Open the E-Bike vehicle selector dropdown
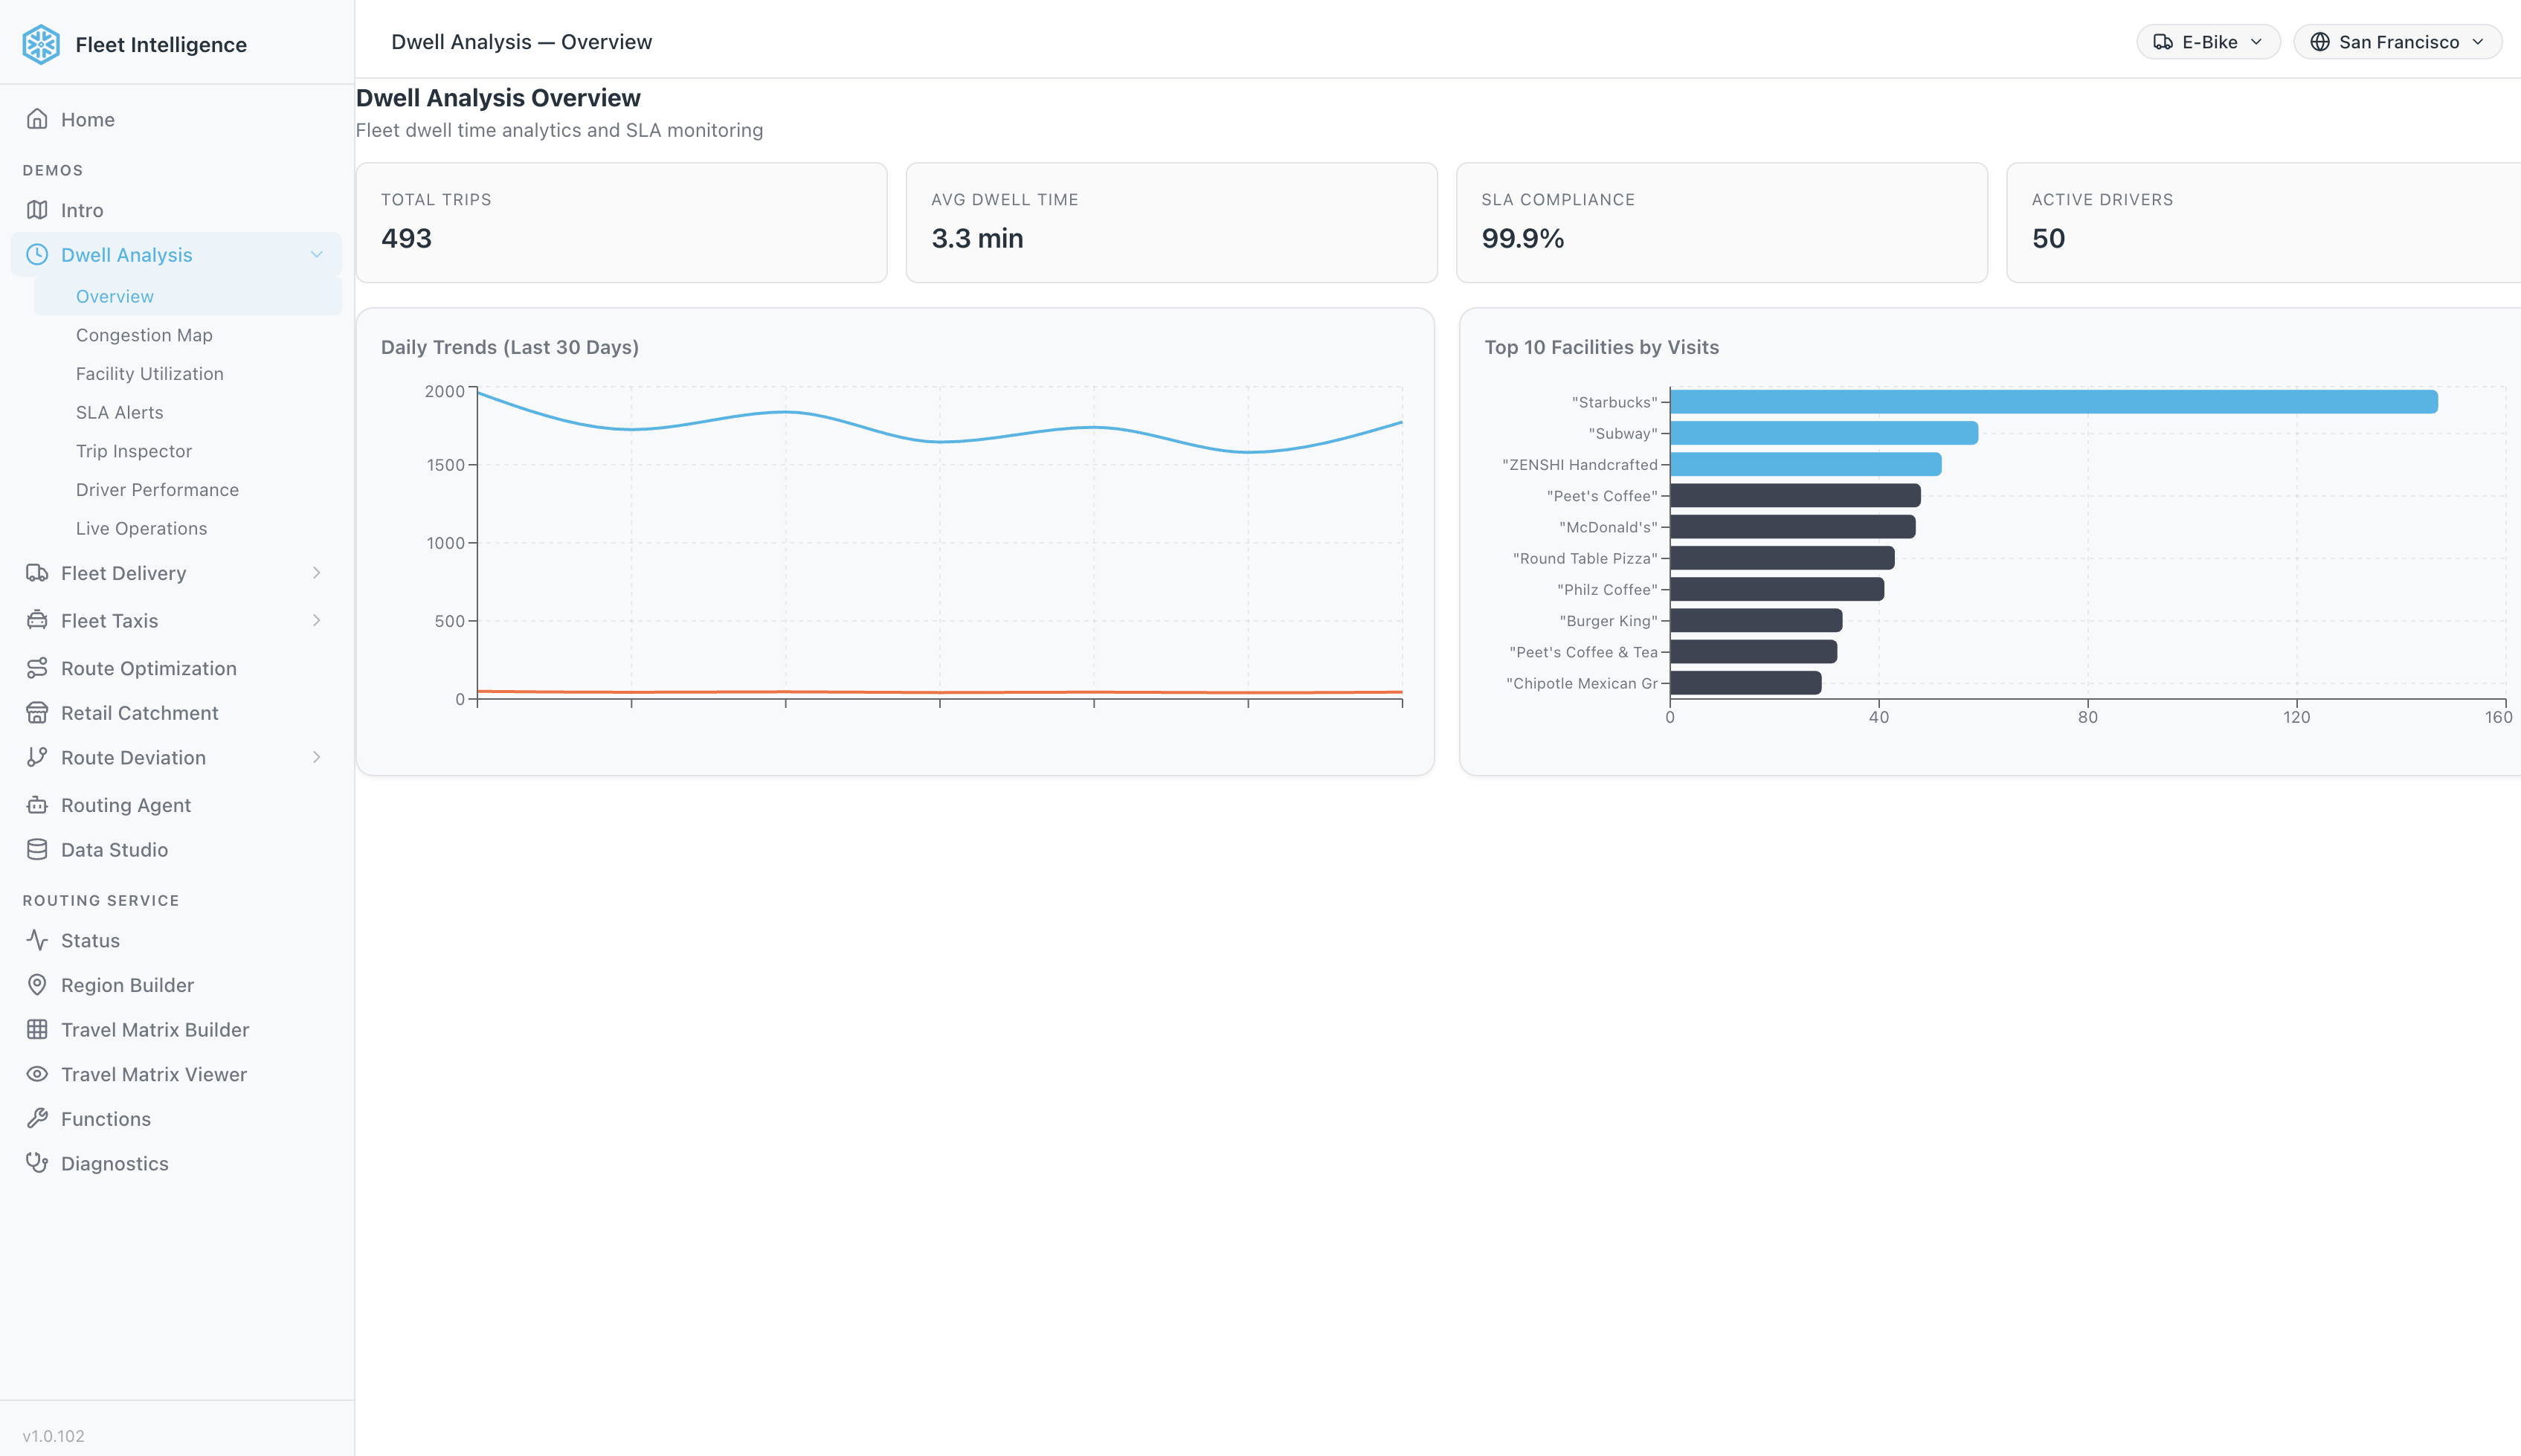This screenshot has height=1456, width=2521. click(2208, 41)
